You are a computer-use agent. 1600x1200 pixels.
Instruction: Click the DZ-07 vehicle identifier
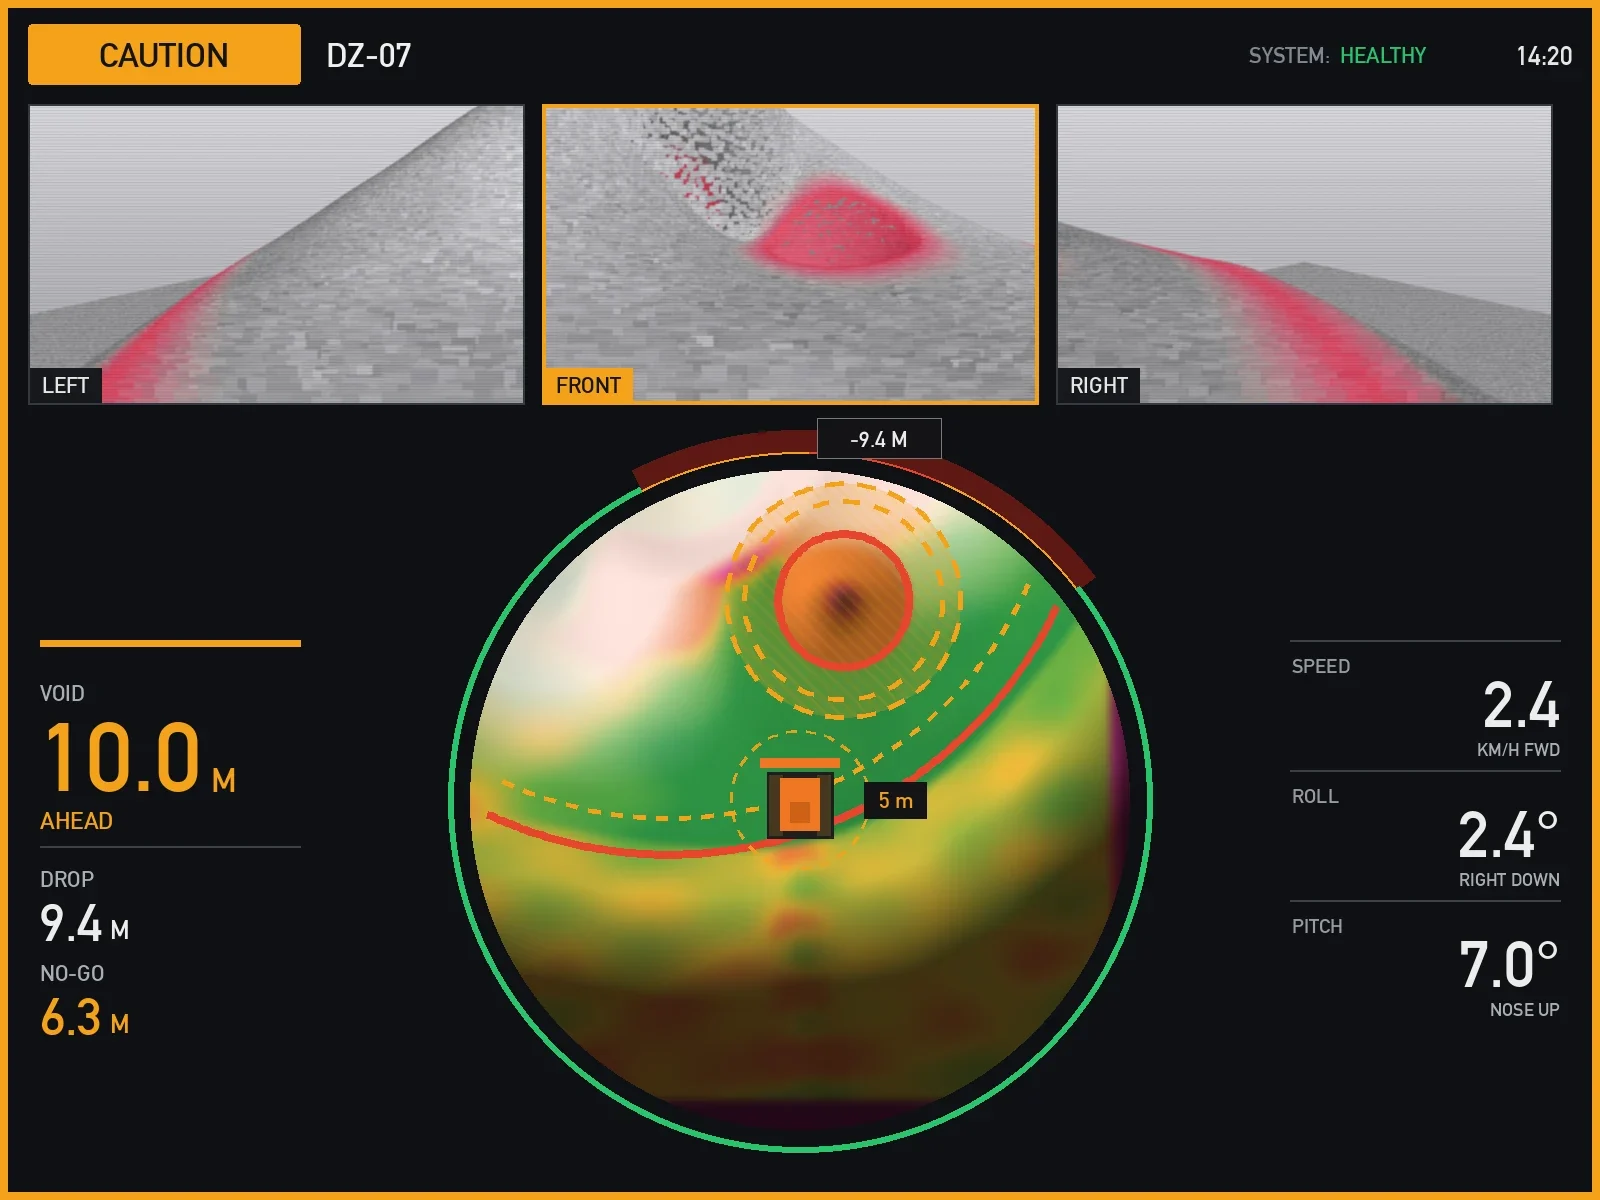[369, 55]
